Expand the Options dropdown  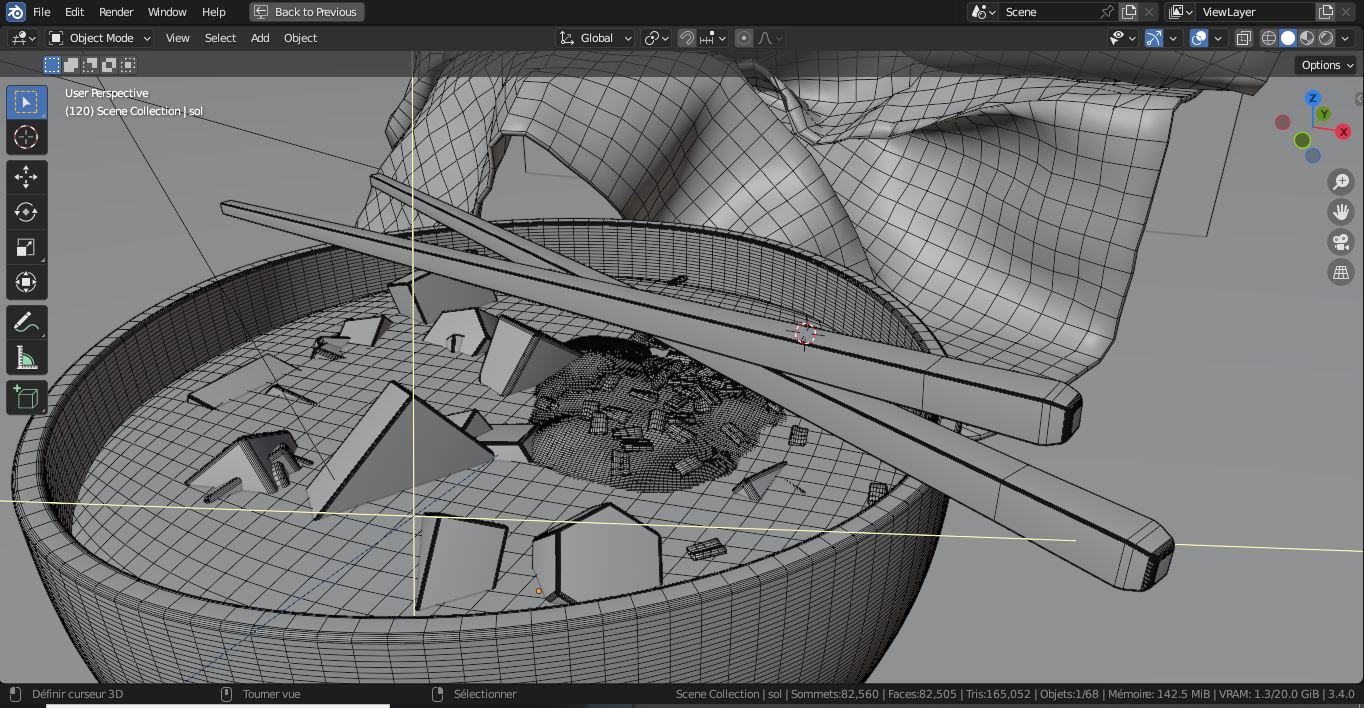(x=1326, y=65)
